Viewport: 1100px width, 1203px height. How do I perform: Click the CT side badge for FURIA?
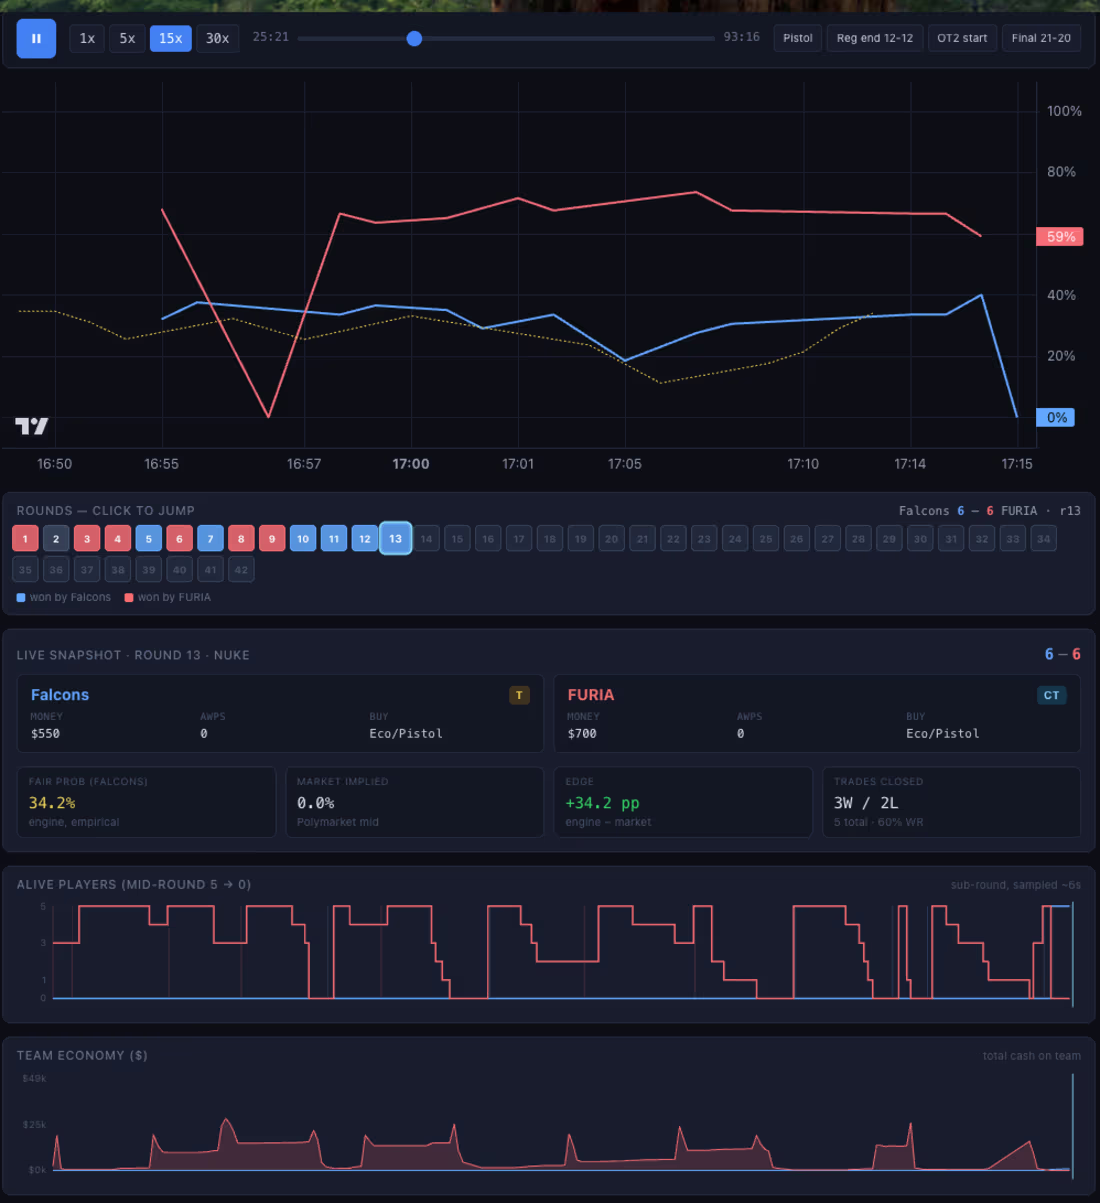1052,695
